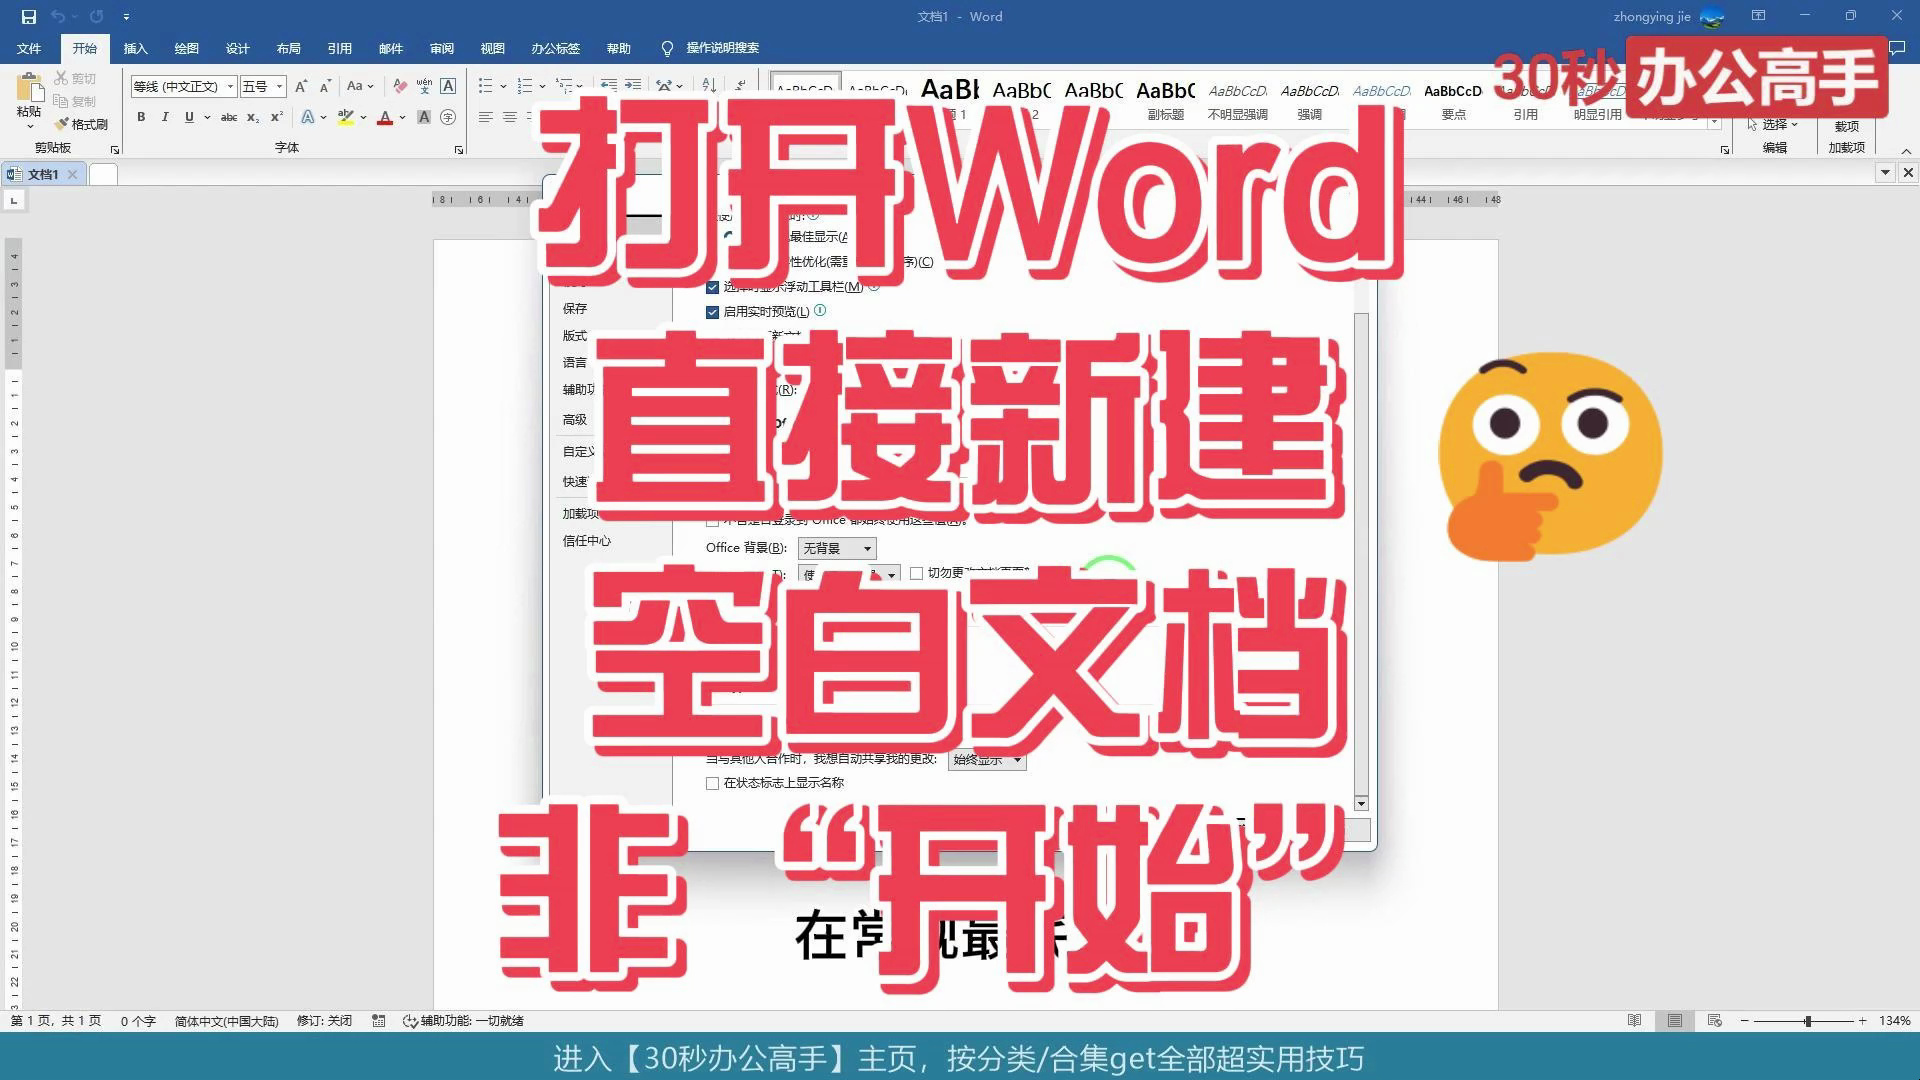Switch to the 审阅 (Review) tab
The width and height of the screenshot is (1920, 1080).
[441, 48]
